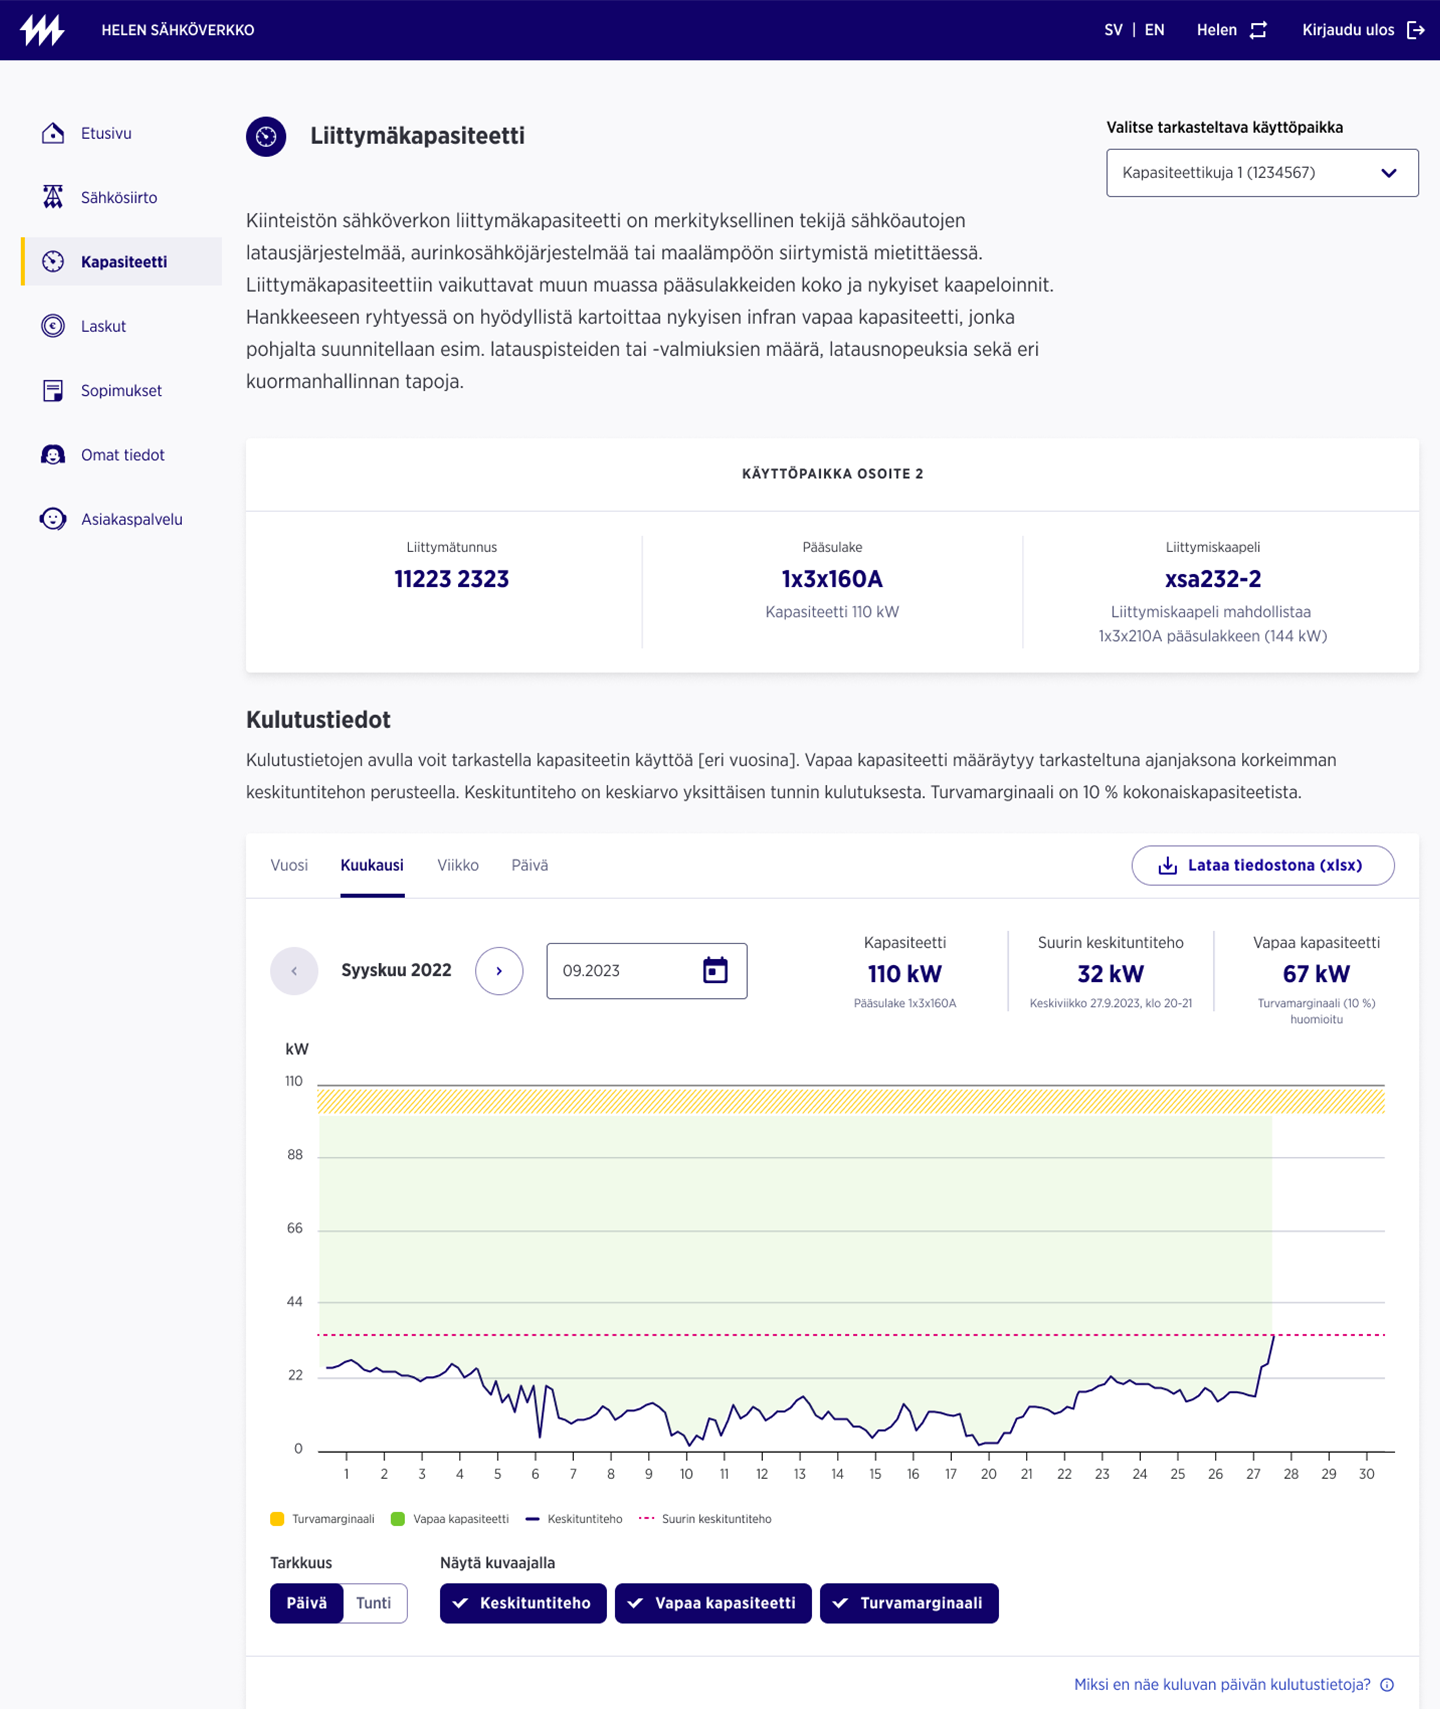Switch to the Viikko tab

(x=458, y=865)
